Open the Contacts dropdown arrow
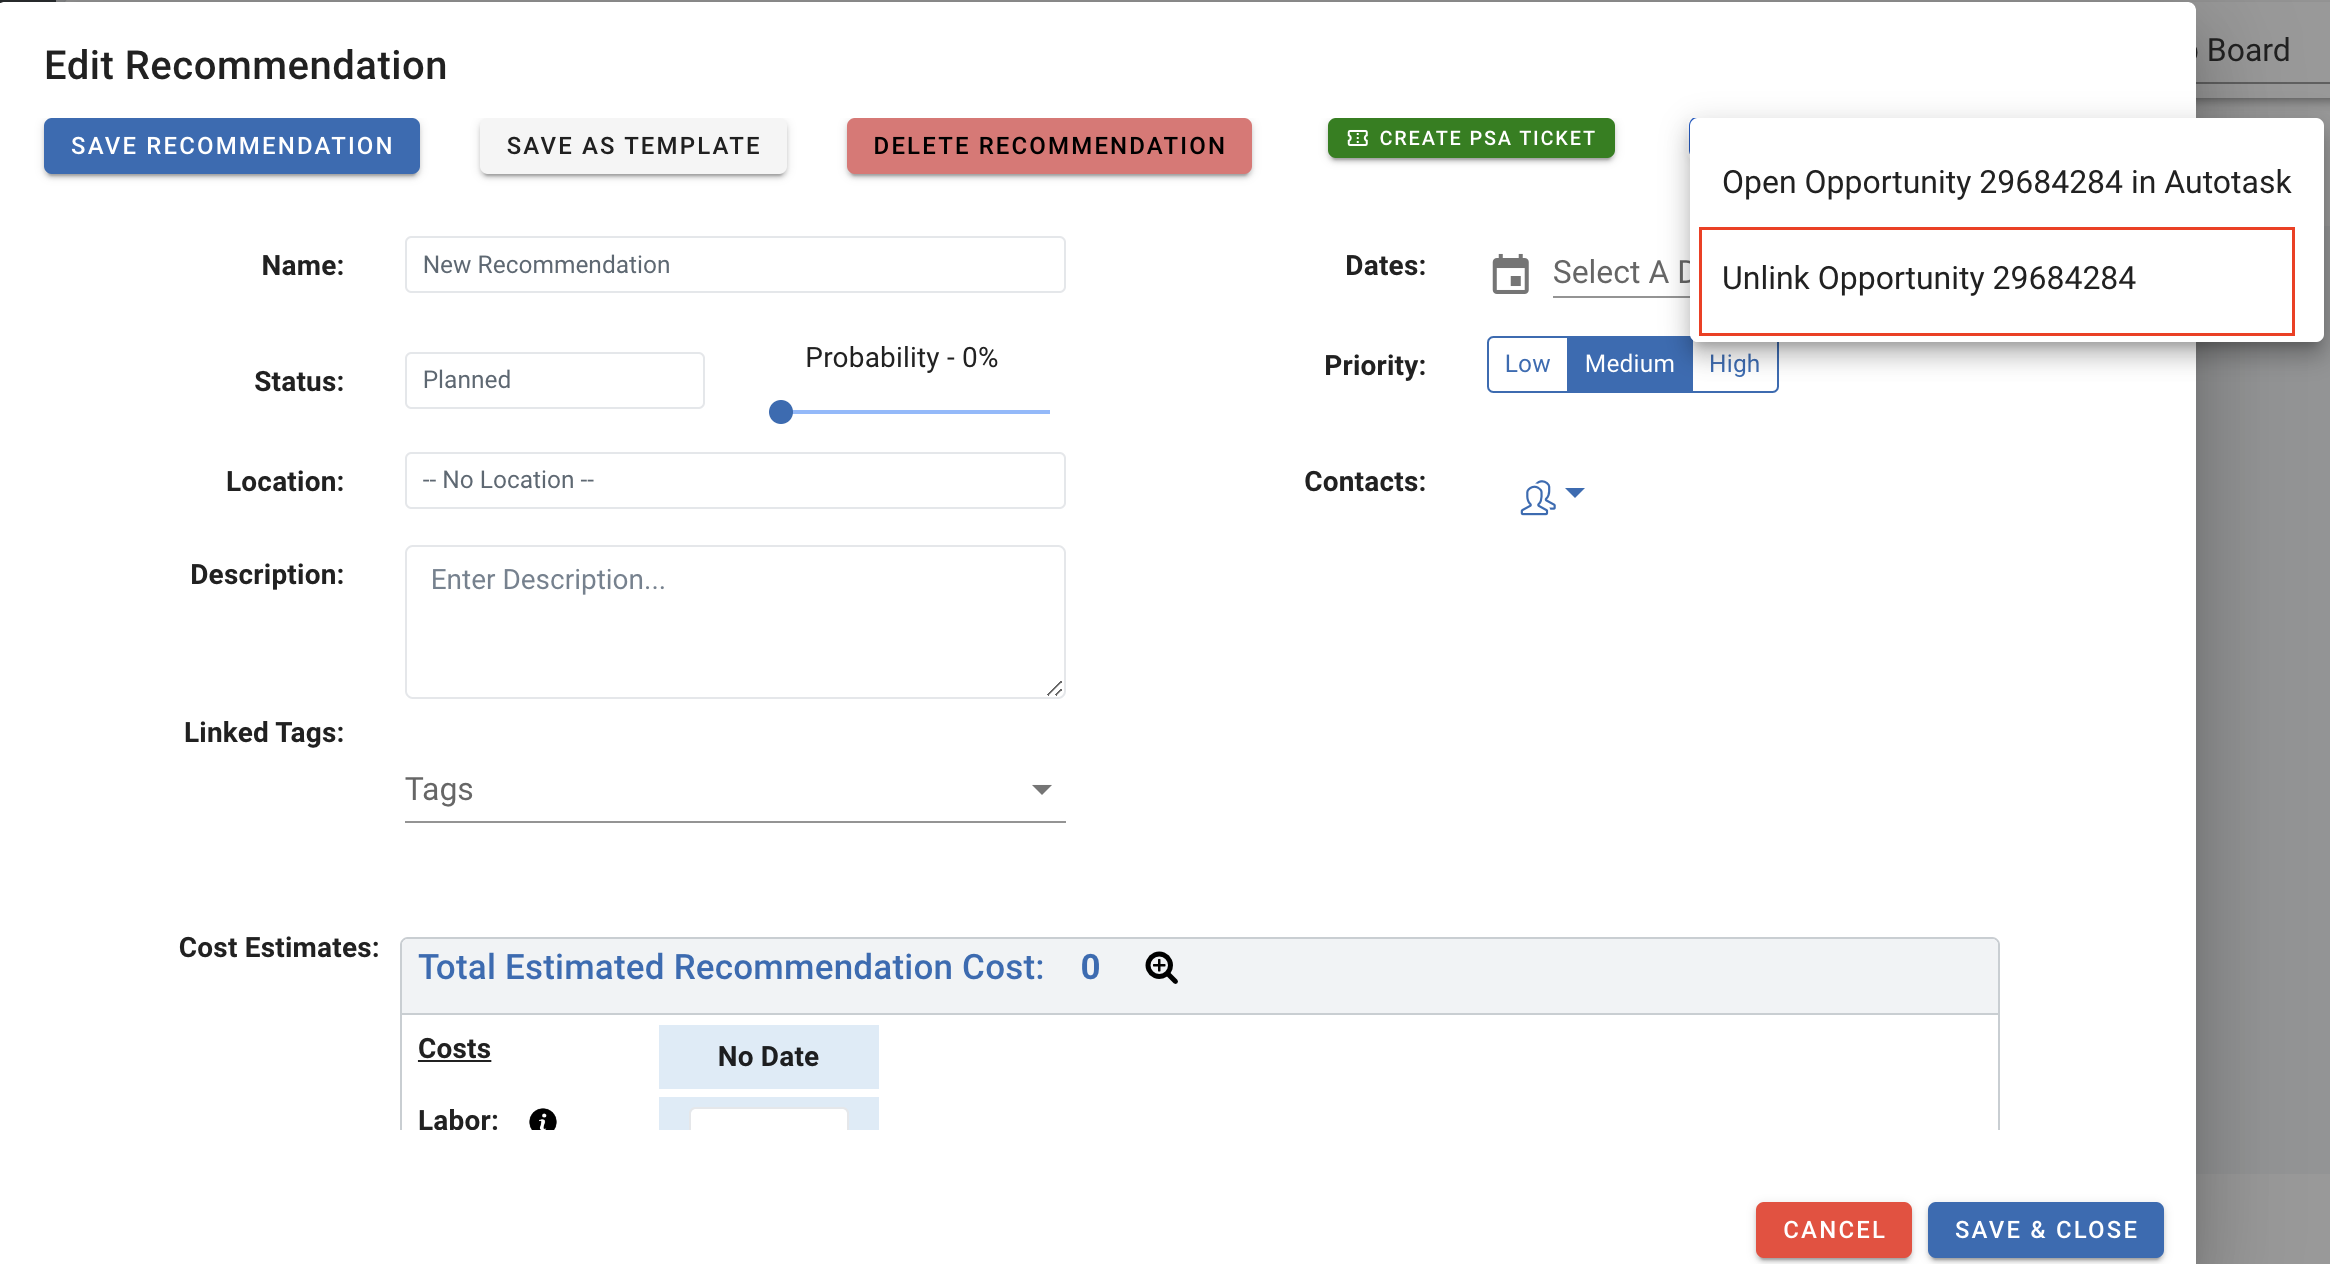 point(1575,493)
